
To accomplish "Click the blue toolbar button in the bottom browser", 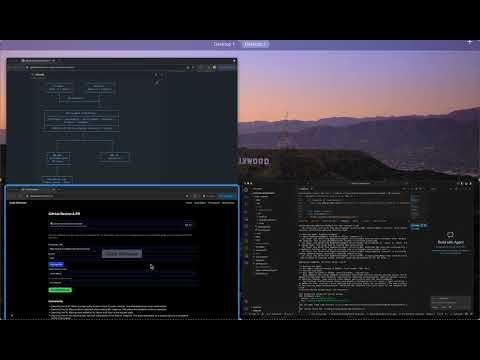I will 226,196.
